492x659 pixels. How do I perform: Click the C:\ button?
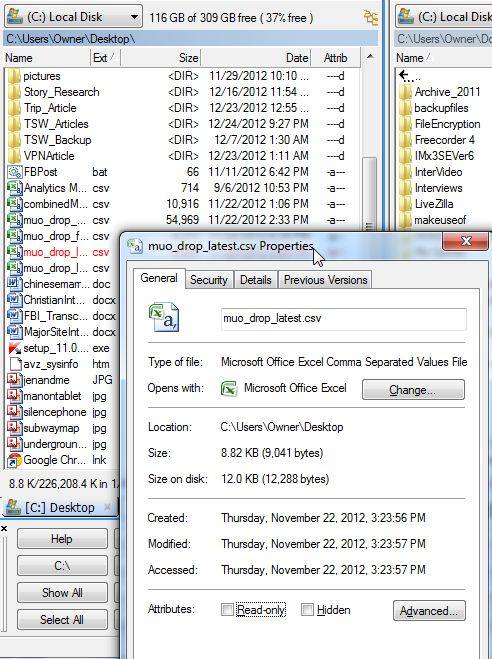(x=62, y=566)
